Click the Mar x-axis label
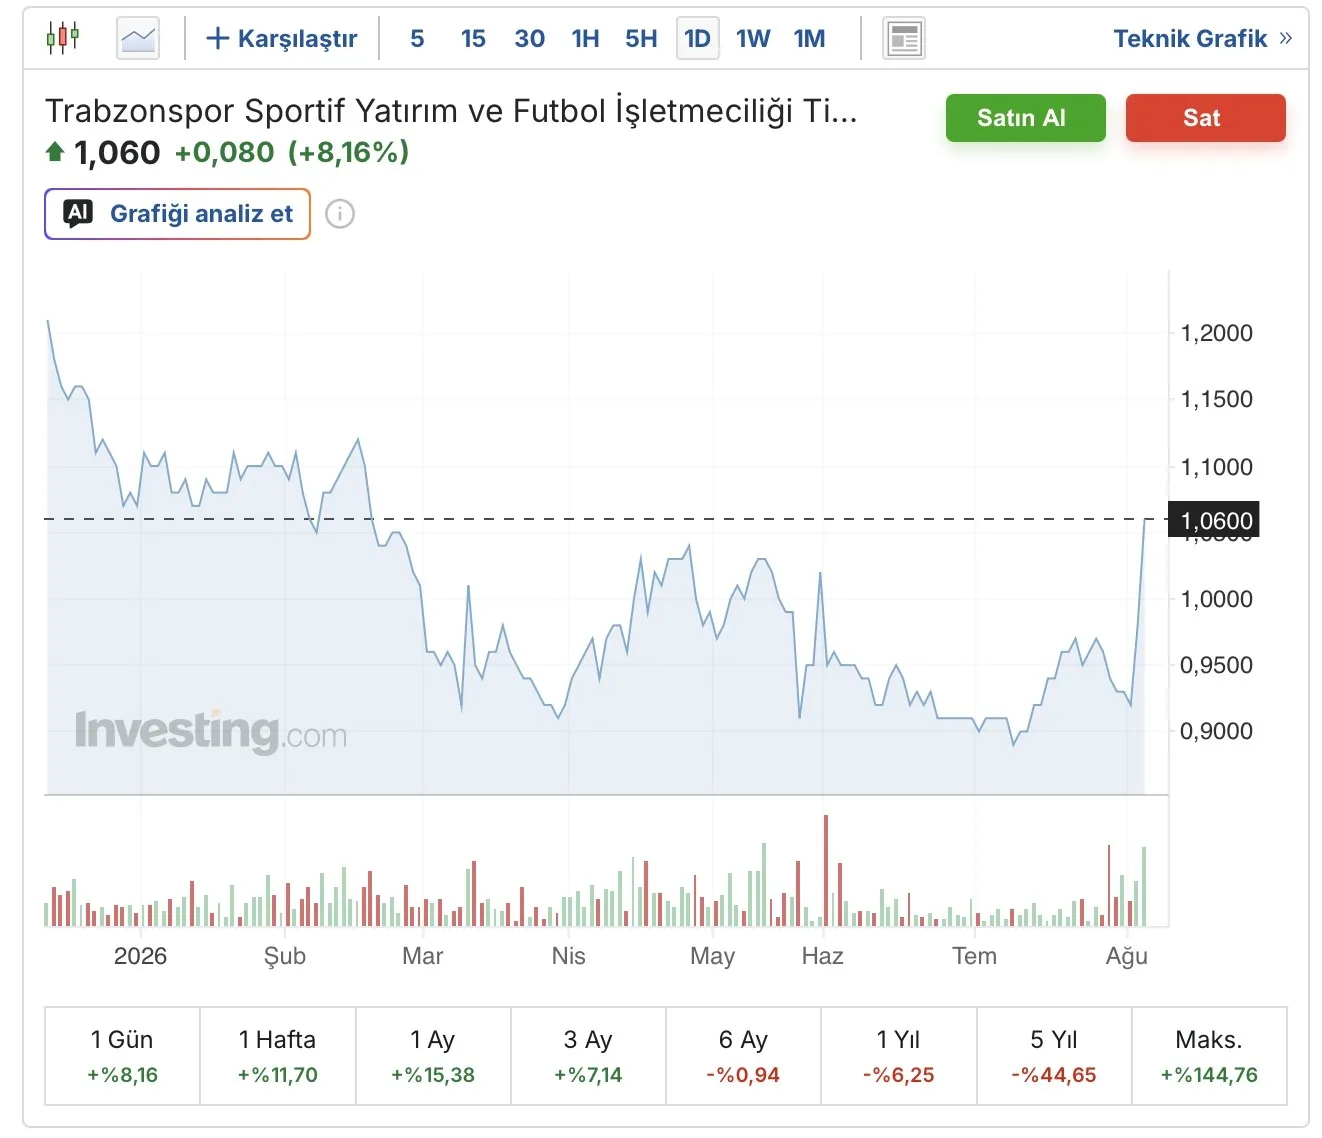 (422, 956)
